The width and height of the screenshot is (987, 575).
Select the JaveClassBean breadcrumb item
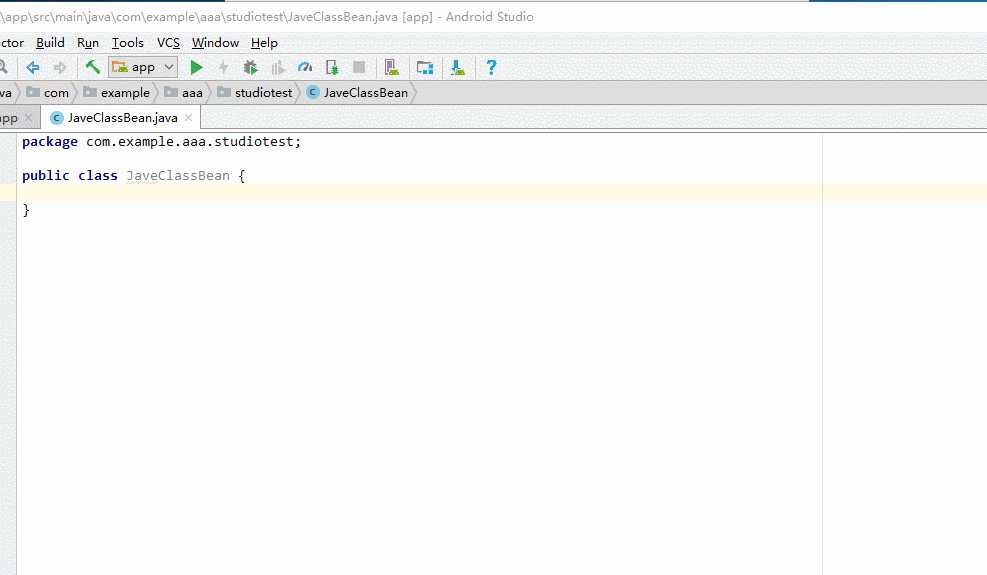tap(357, 93)
